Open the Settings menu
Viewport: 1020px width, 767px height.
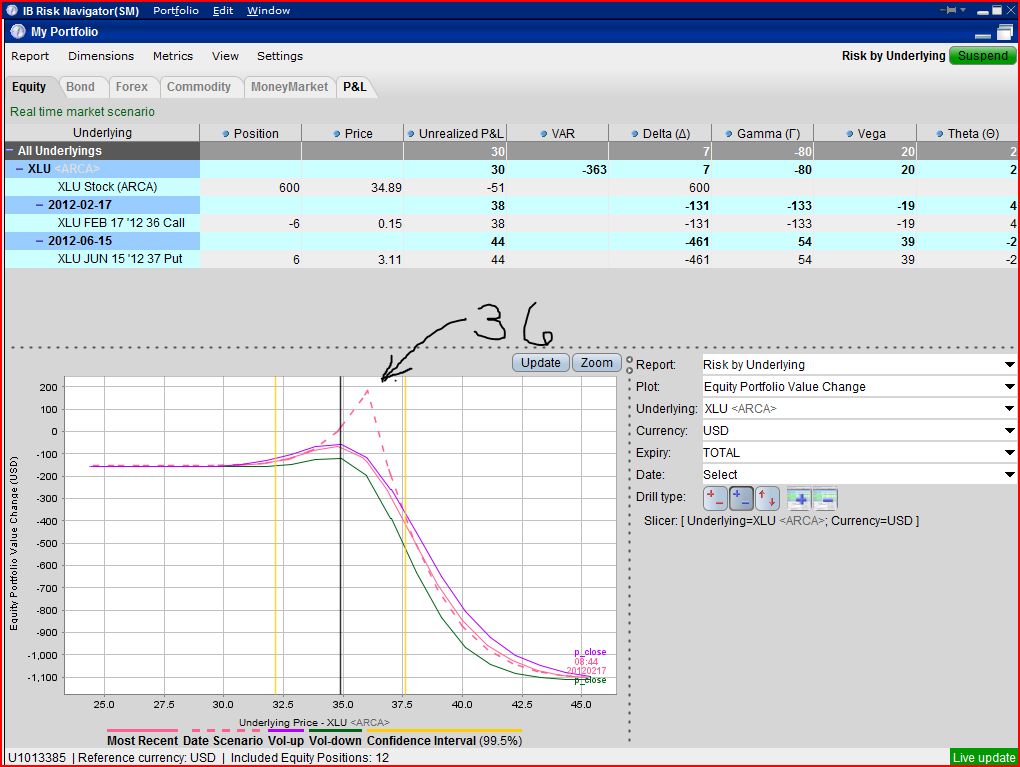(x=280, y=56)
